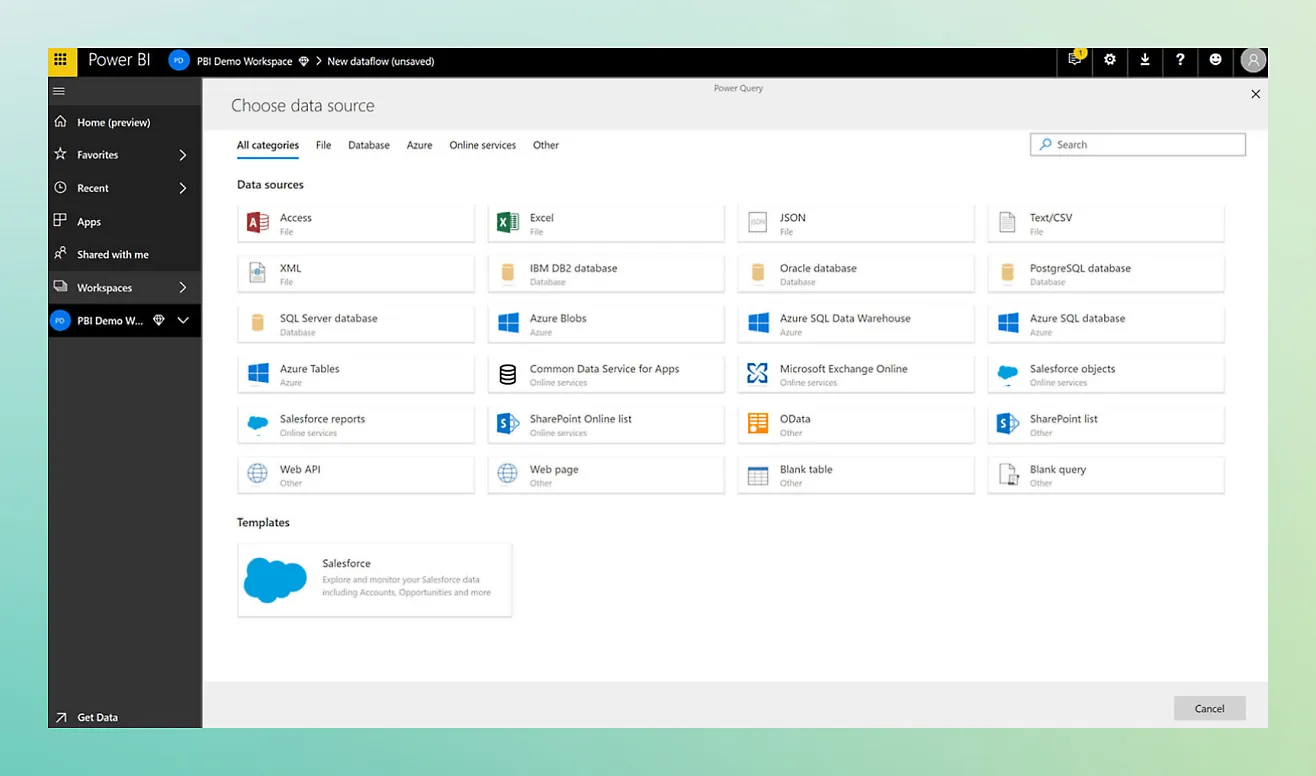Viewport: 1316px width, 776px height.
Task: Open the settings gear icon
Action: click(x=1110, y=60)
